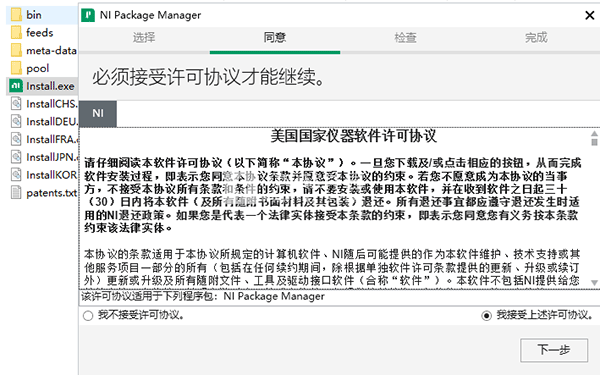Close the NI Package Manager window
Image resolution: width=600 pixels, height=375 pixels.
(x=590, y=15)
